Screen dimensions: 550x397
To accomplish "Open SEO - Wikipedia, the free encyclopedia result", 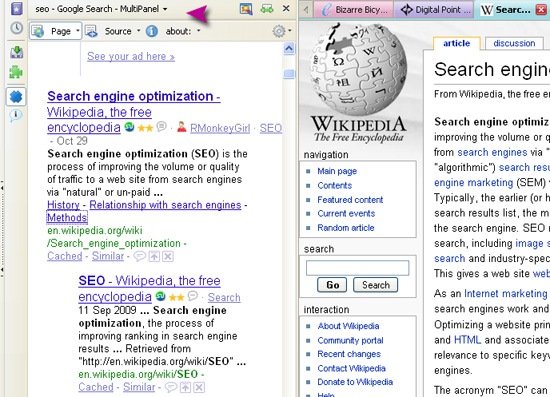I will 149,289.
